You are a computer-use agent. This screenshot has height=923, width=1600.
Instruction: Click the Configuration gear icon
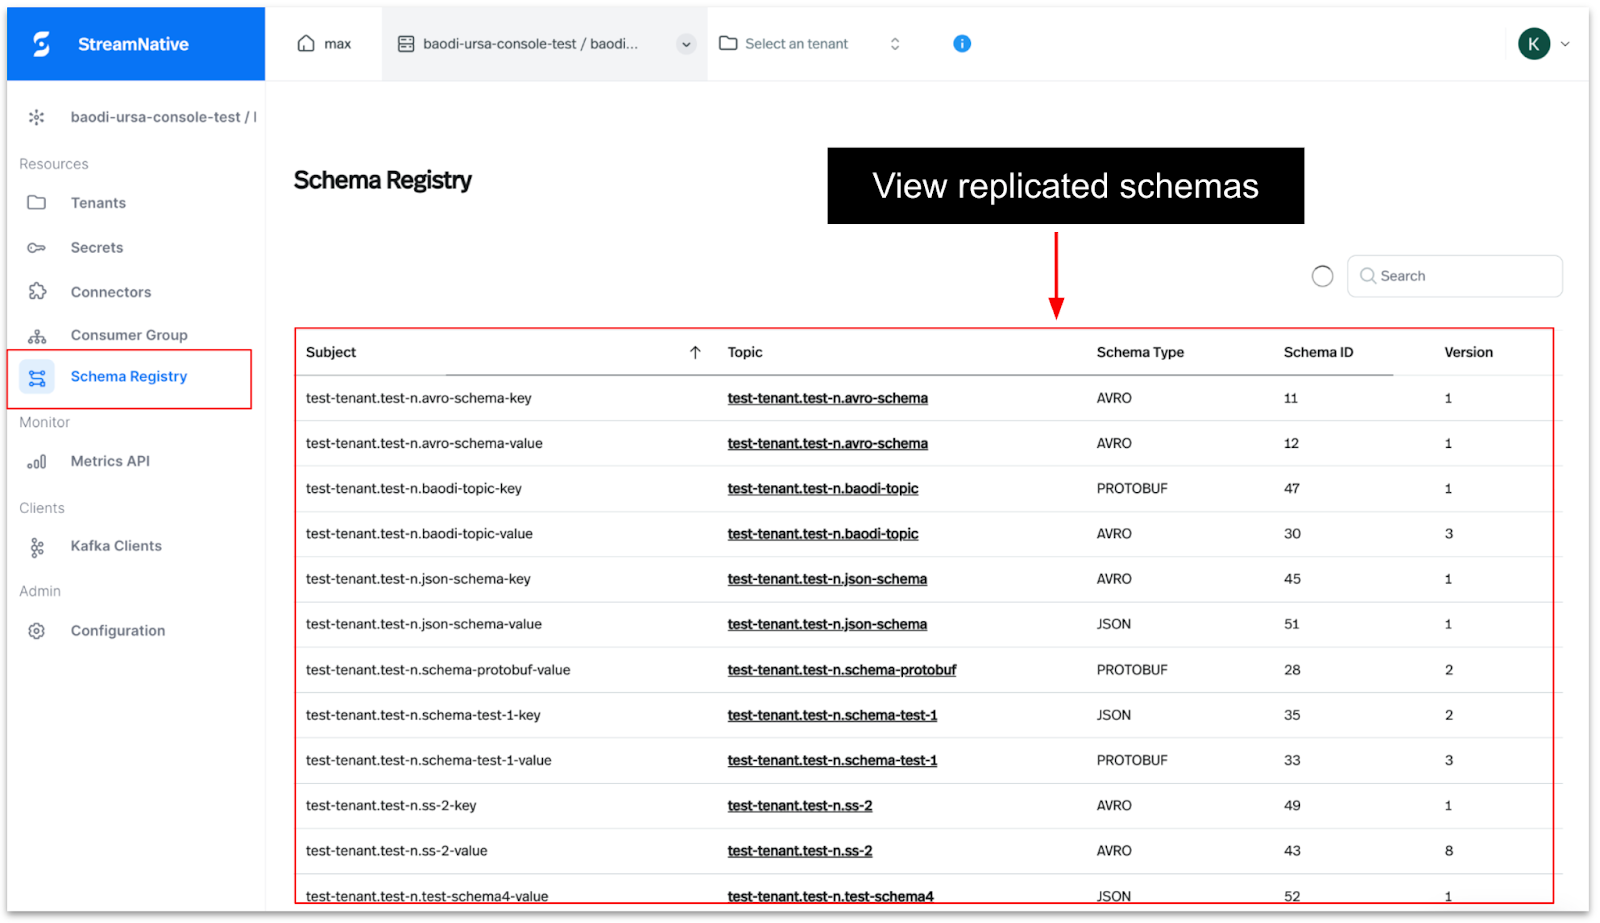pos(37,631)
